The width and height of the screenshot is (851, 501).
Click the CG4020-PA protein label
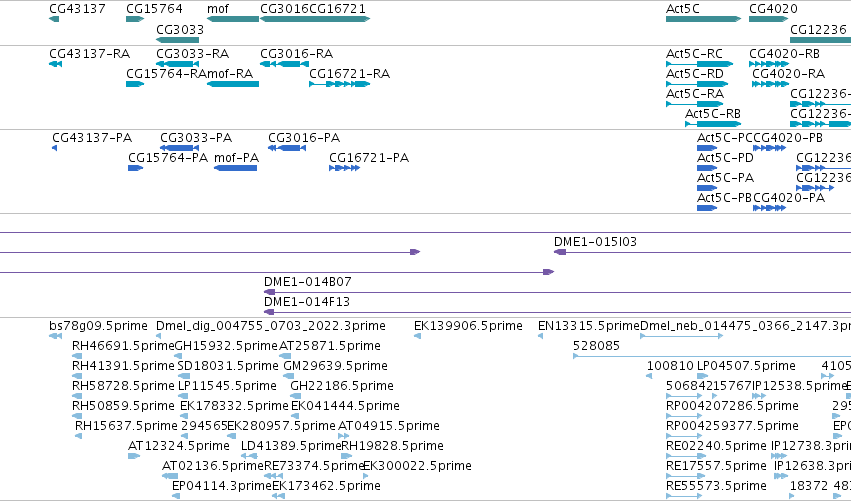tap(789, 198)
